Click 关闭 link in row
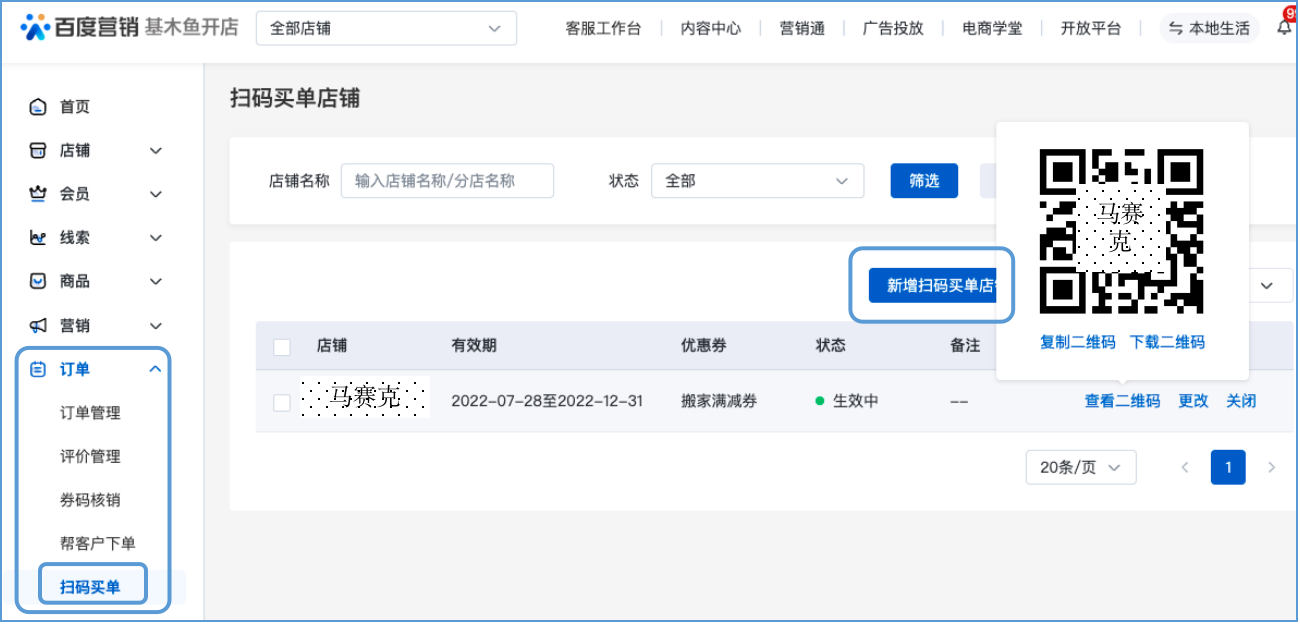The image size is (1300, 624). [x=1241, y=401]
